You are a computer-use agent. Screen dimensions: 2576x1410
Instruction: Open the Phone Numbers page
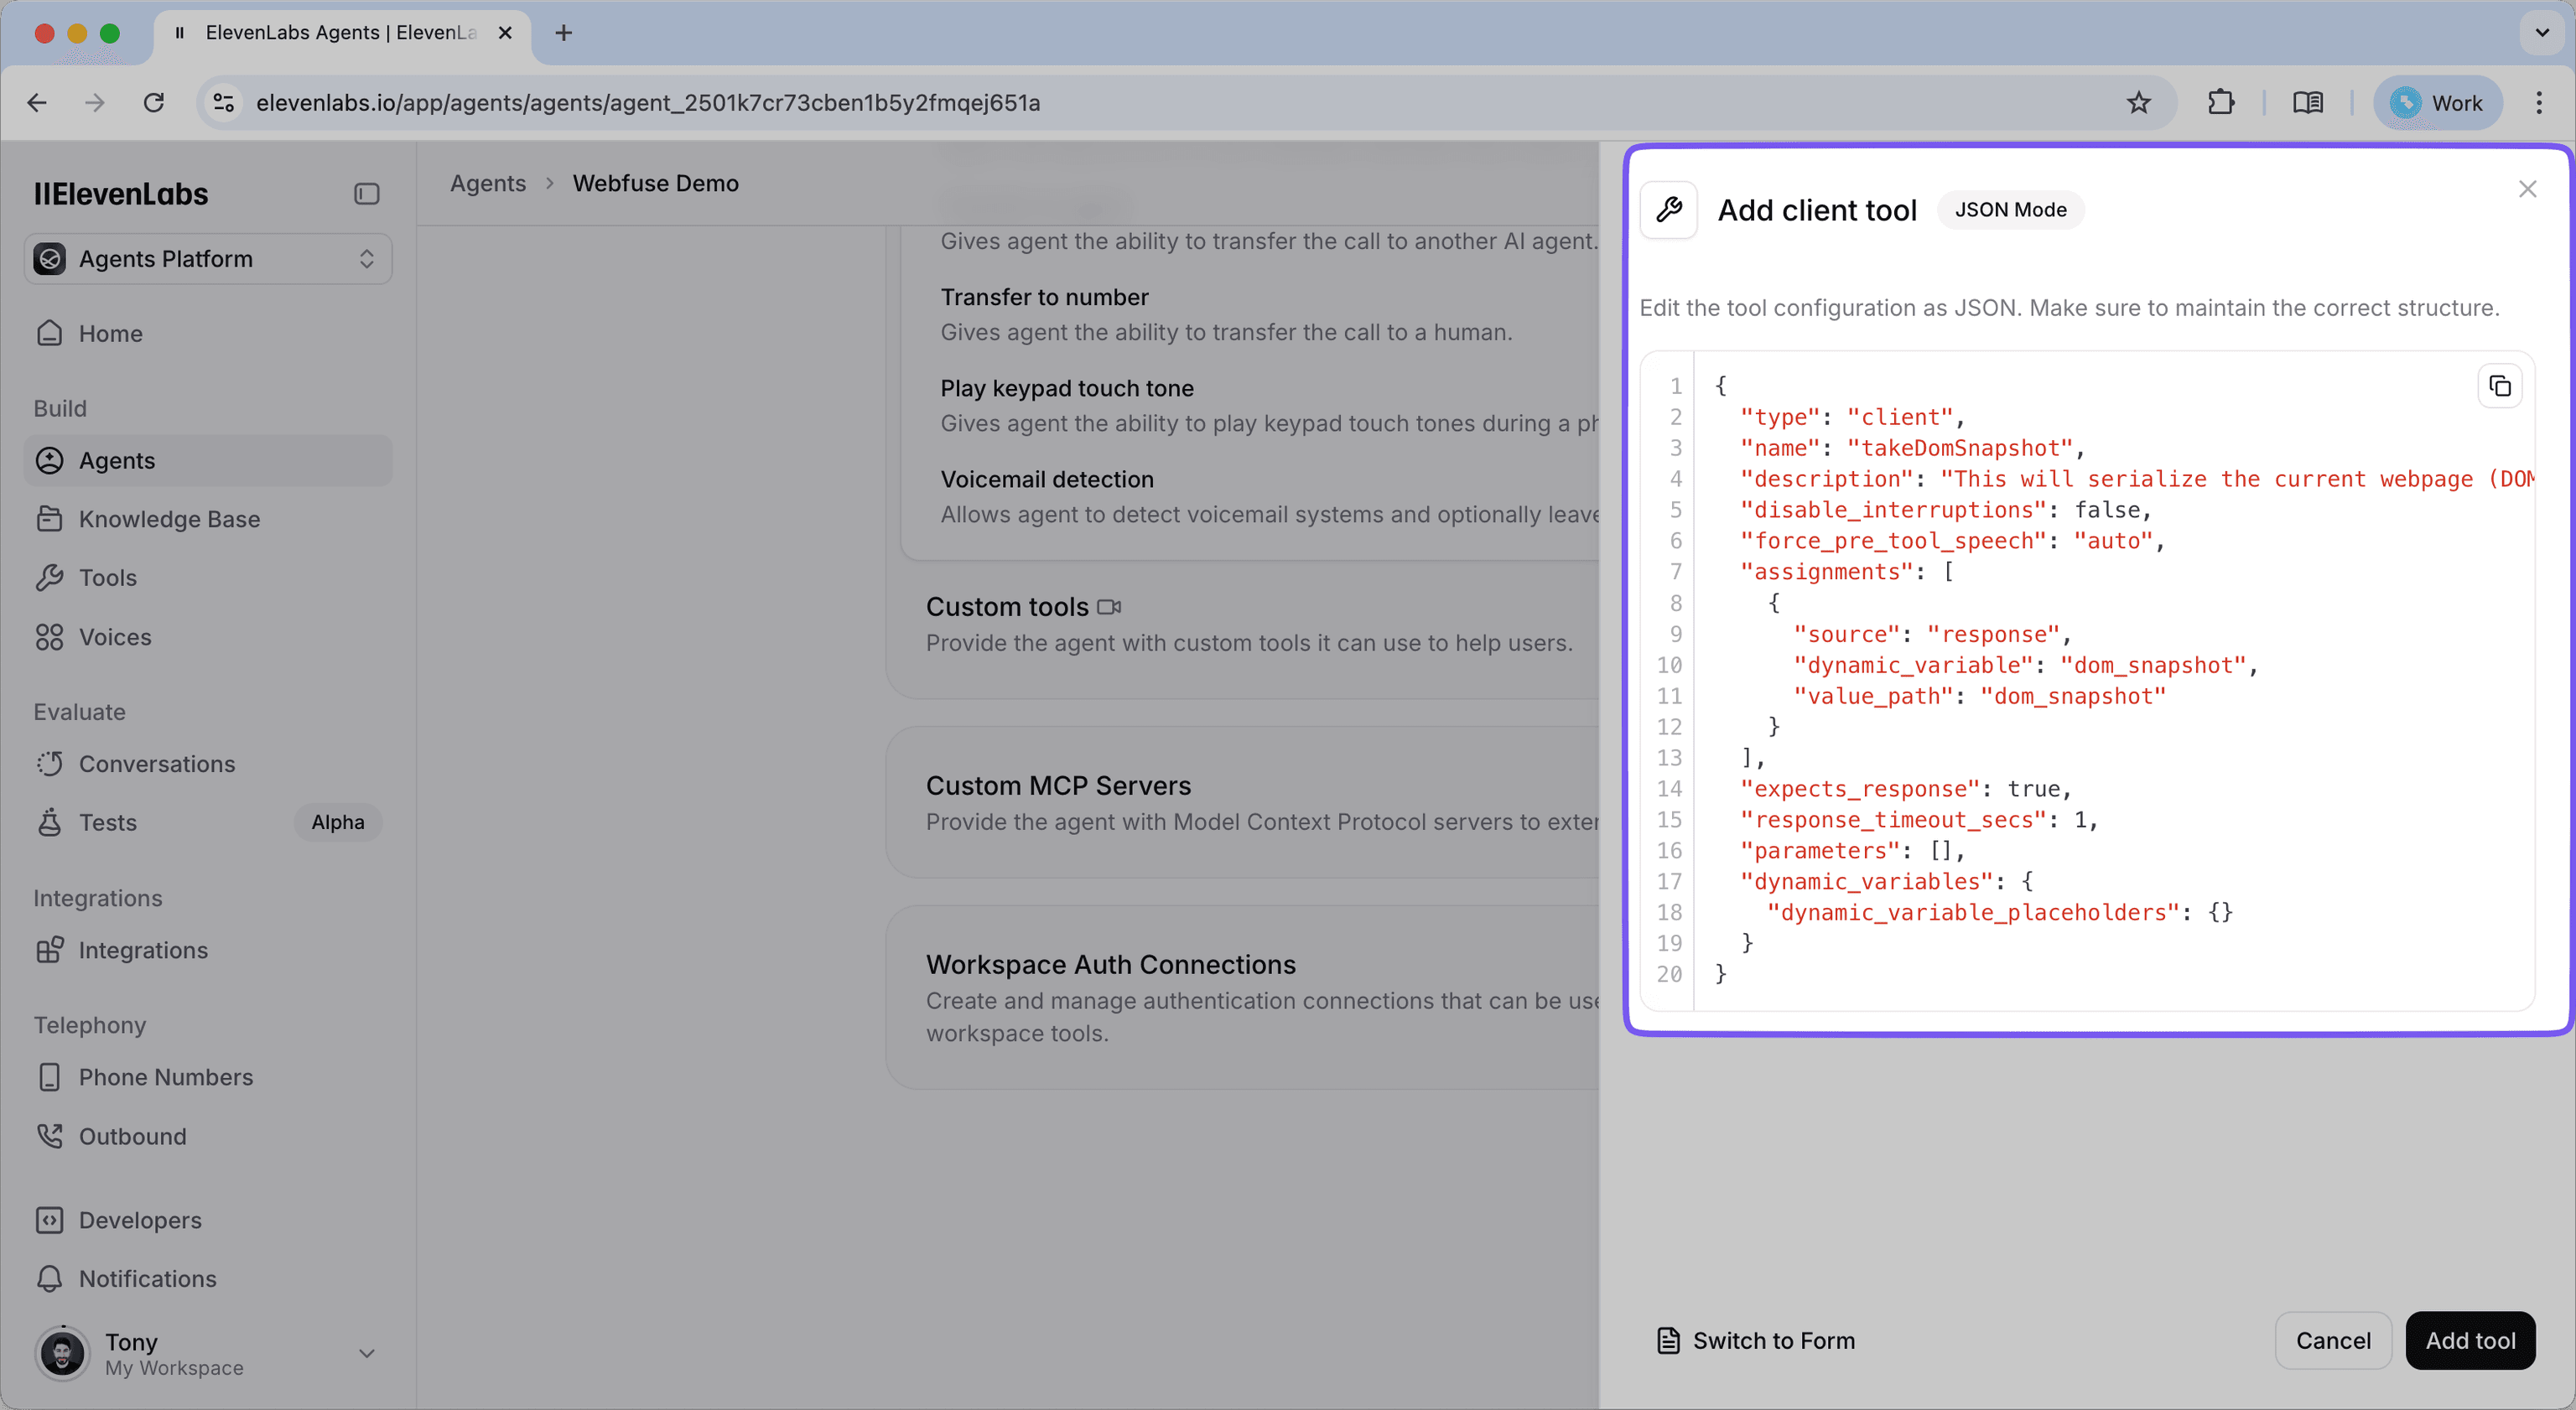(165, 1077)
